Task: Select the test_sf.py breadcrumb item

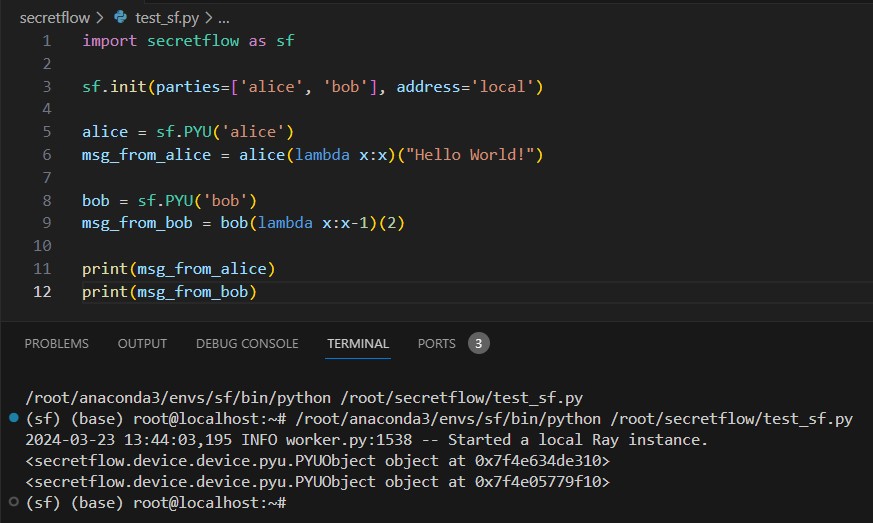Action: (166, 18)
